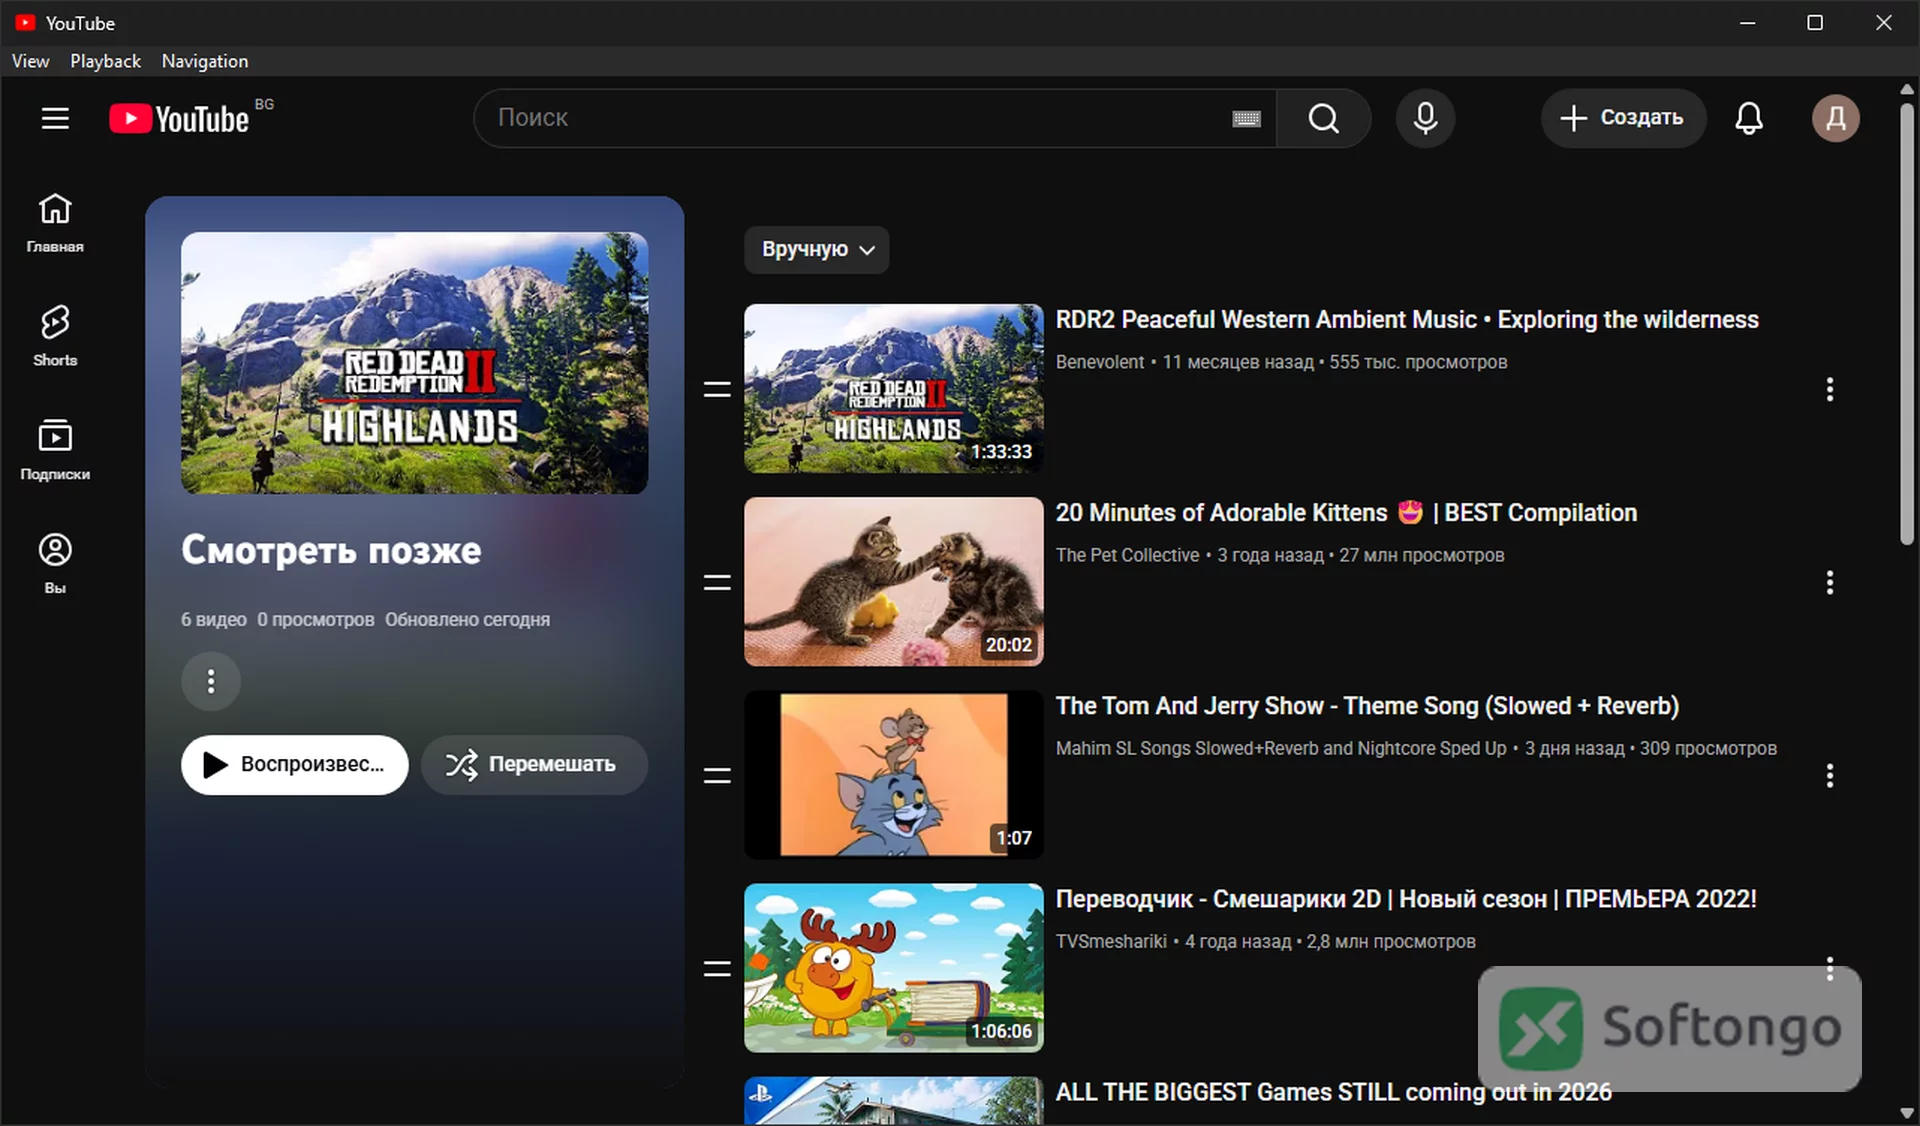Open the 20 Minutes of Adorable Kittens title

1346,513
